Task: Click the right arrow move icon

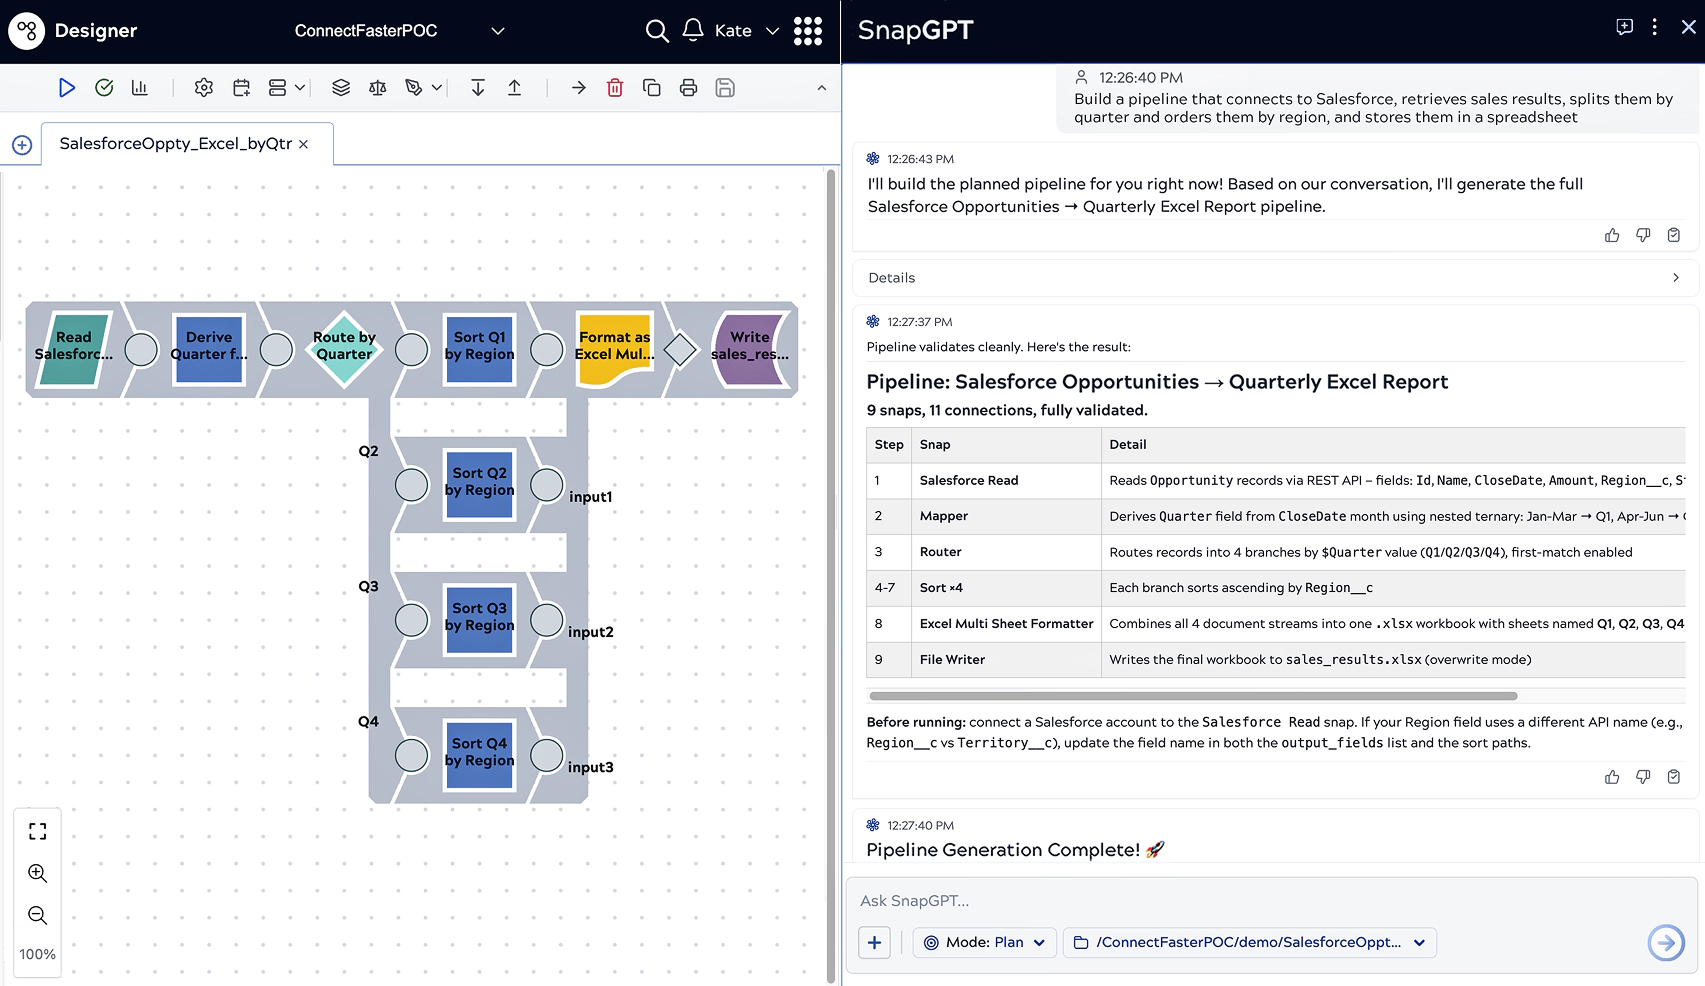Action: tap(578, 88)
